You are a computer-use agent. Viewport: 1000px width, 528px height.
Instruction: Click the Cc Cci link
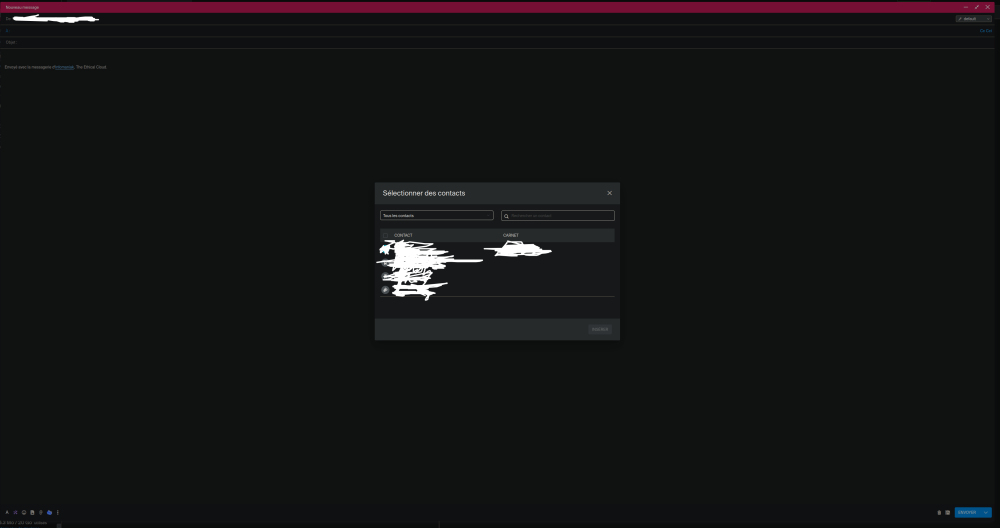(x=986, y=31)
